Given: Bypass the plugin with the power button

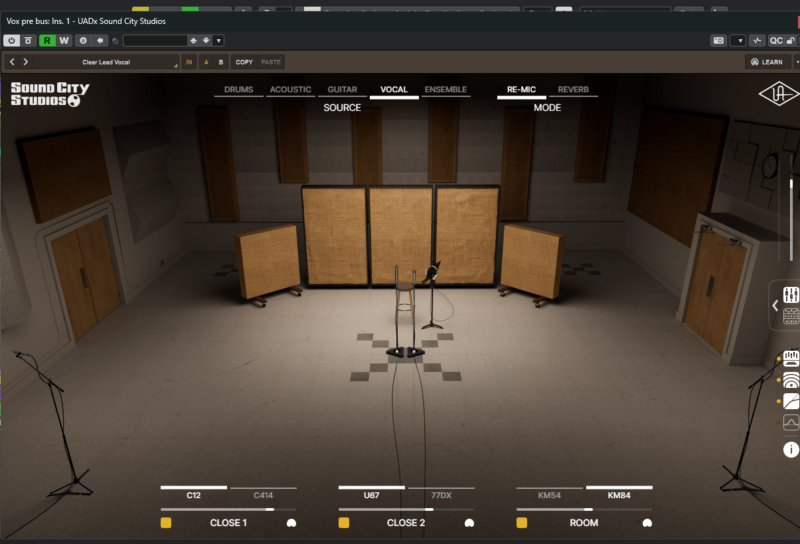Looking at the screenshot, I should pos(11,40).
